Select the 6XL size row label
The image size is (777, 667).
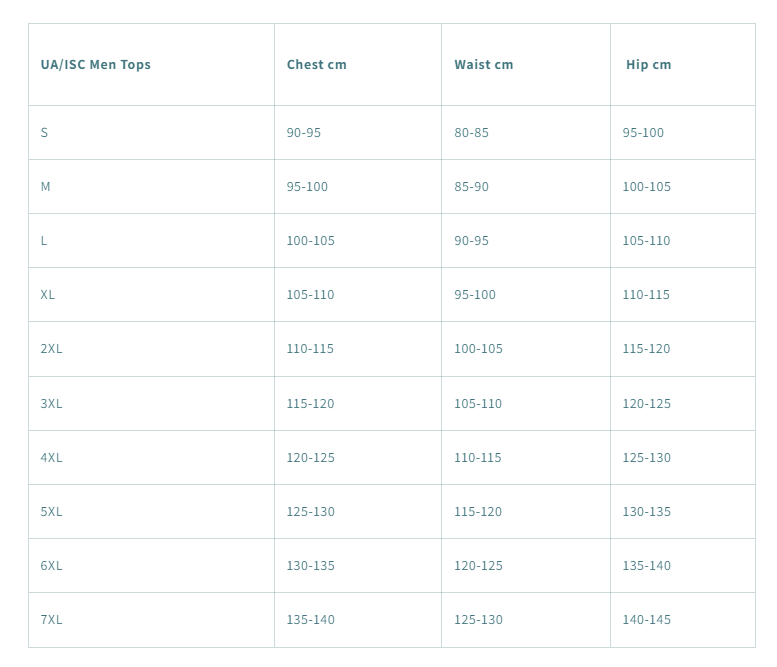51,566
